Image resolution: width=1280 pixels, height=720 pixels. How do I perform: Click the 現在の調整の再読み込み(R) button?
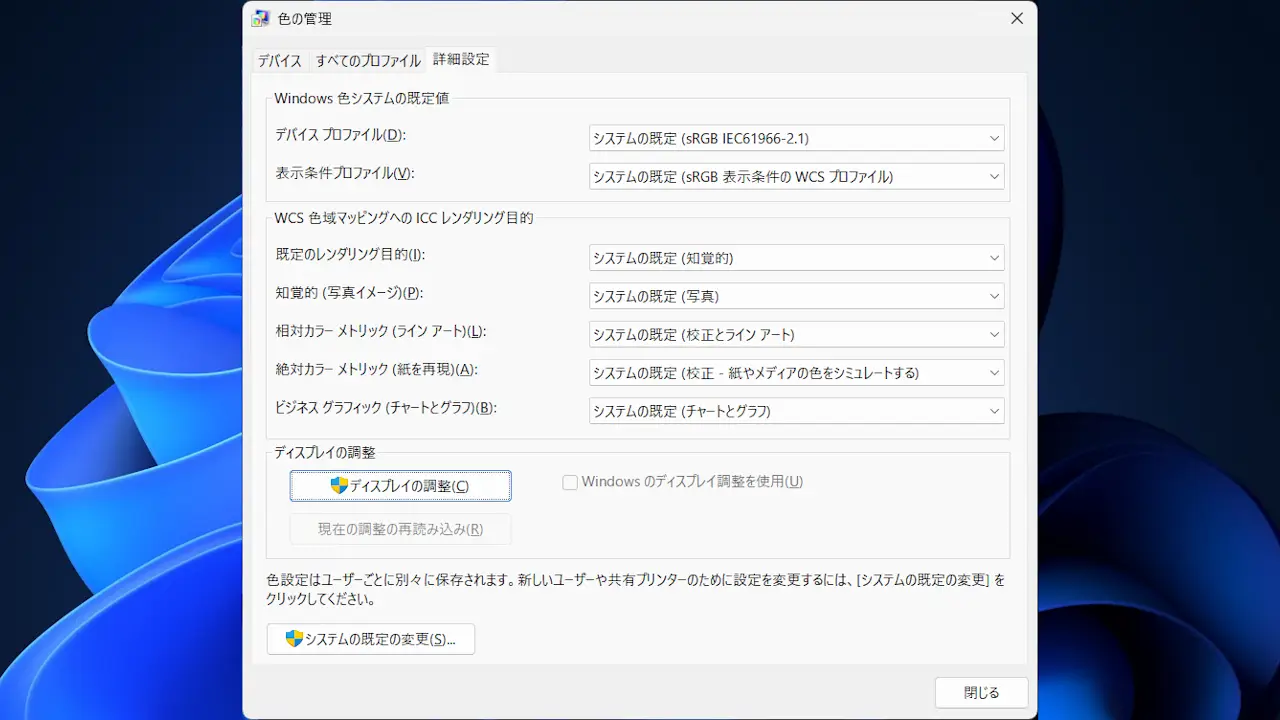400,529
